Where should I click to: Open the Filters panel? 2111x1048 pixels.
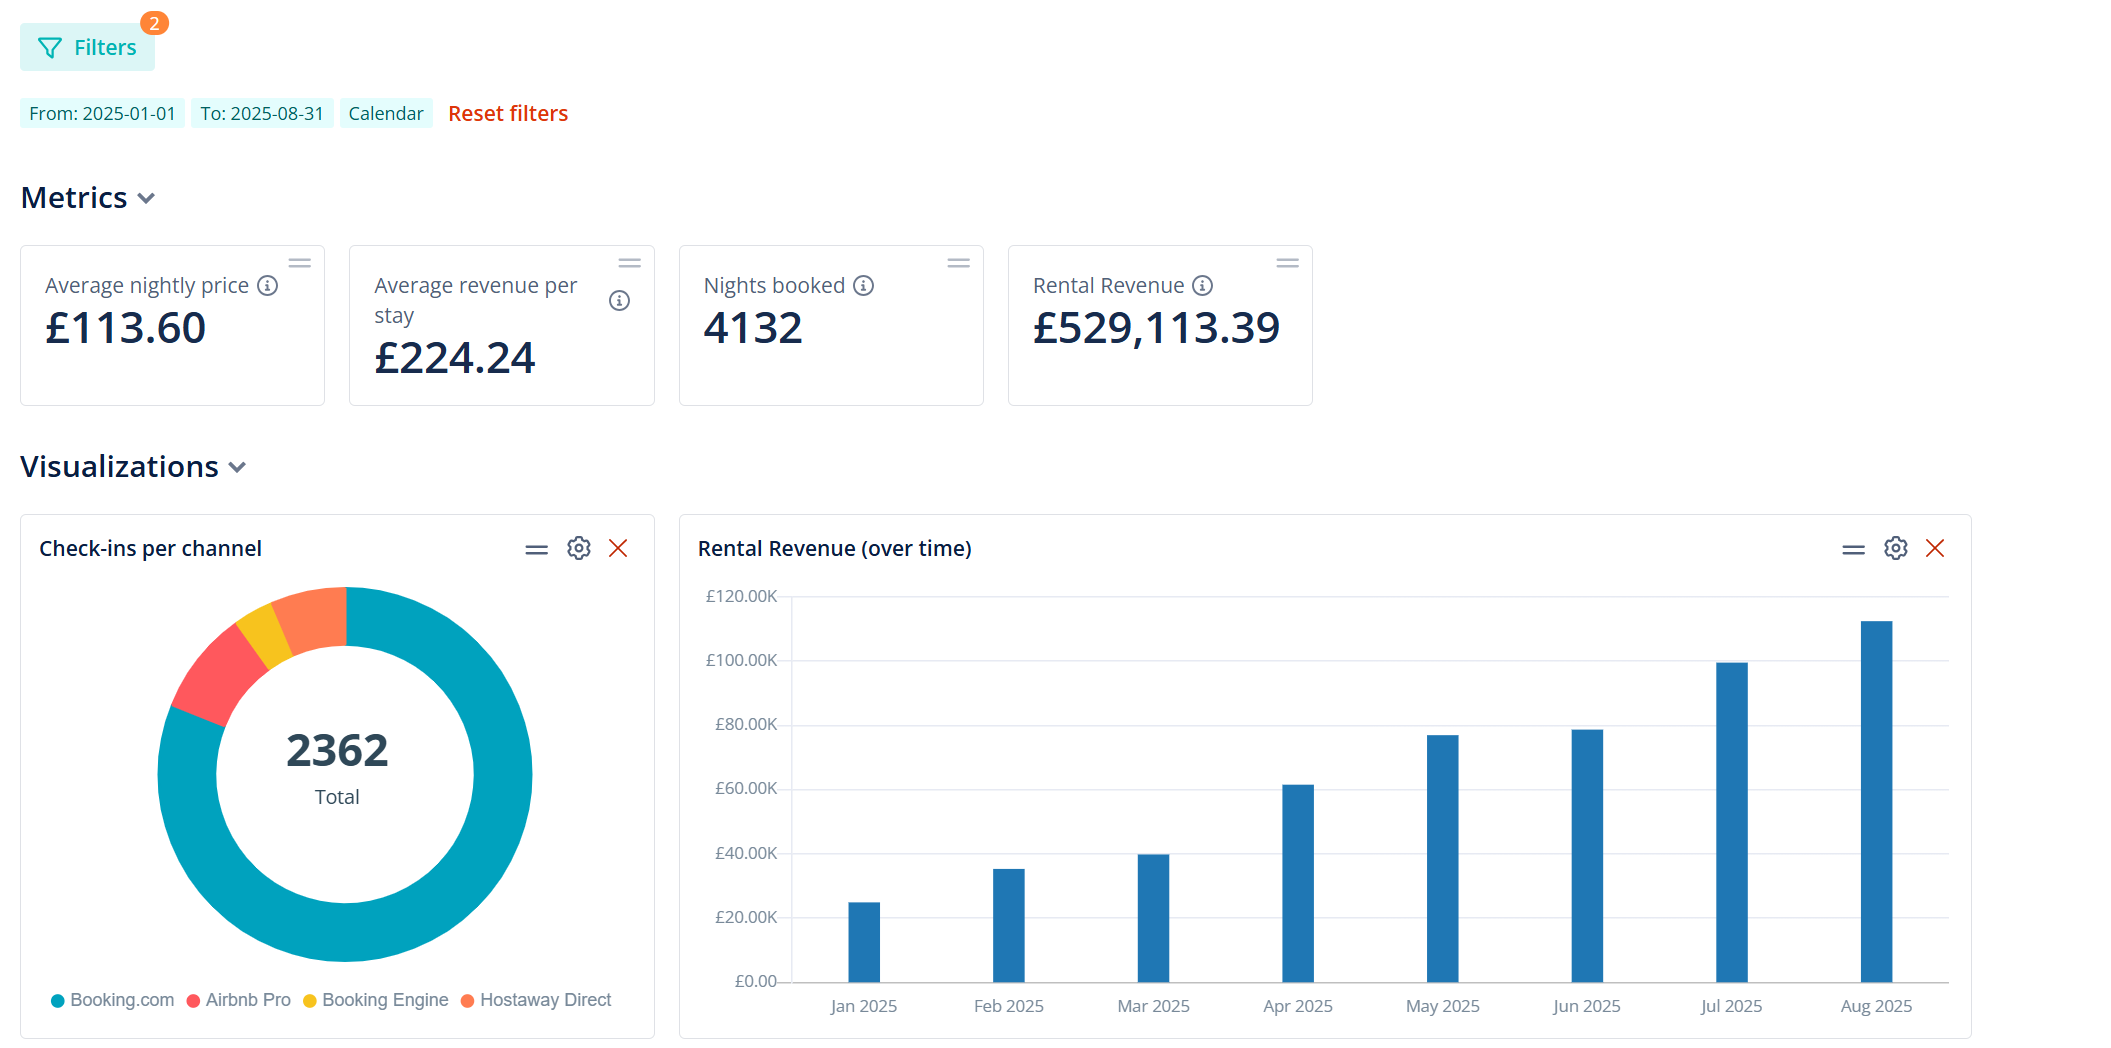coord(87,48)
